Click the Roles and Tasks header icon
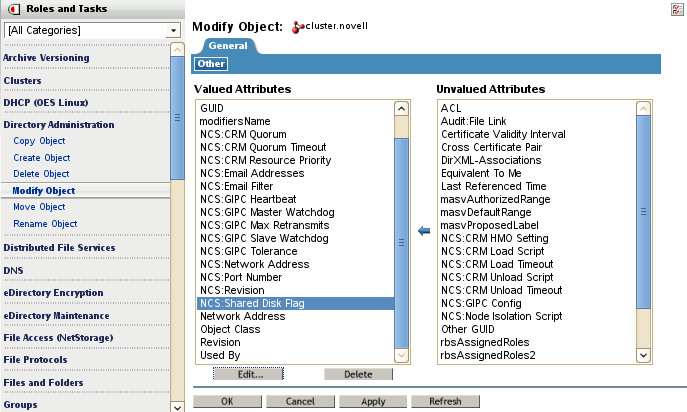 click(14, 9)
